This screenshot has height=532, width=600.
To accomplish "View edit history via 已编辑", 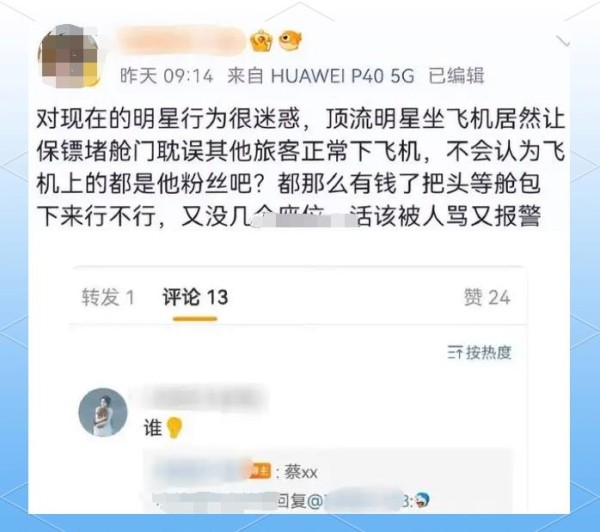I will pyautogui.click(x=456, y=76).
